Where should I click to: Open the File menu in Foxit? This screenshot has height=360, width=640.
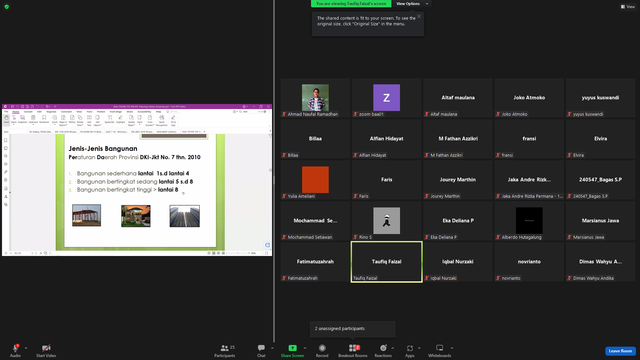coord(6,111)
